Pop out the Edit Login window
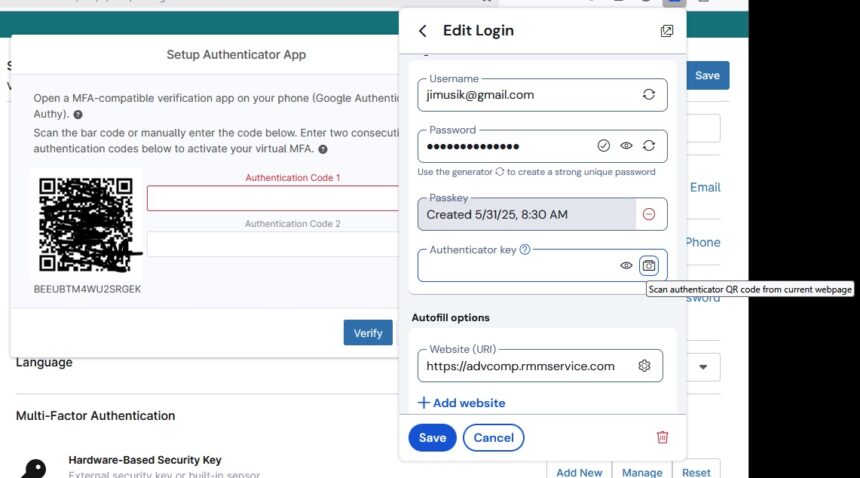 tap(666, 31)
